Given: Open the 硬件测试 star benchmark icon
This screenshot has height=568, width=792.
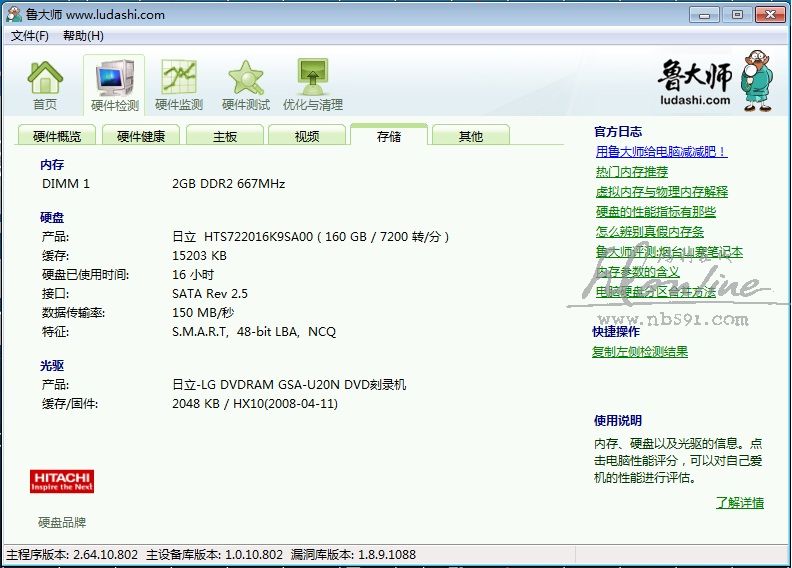Looking at the screenshot, I should (x=246, y=85).
